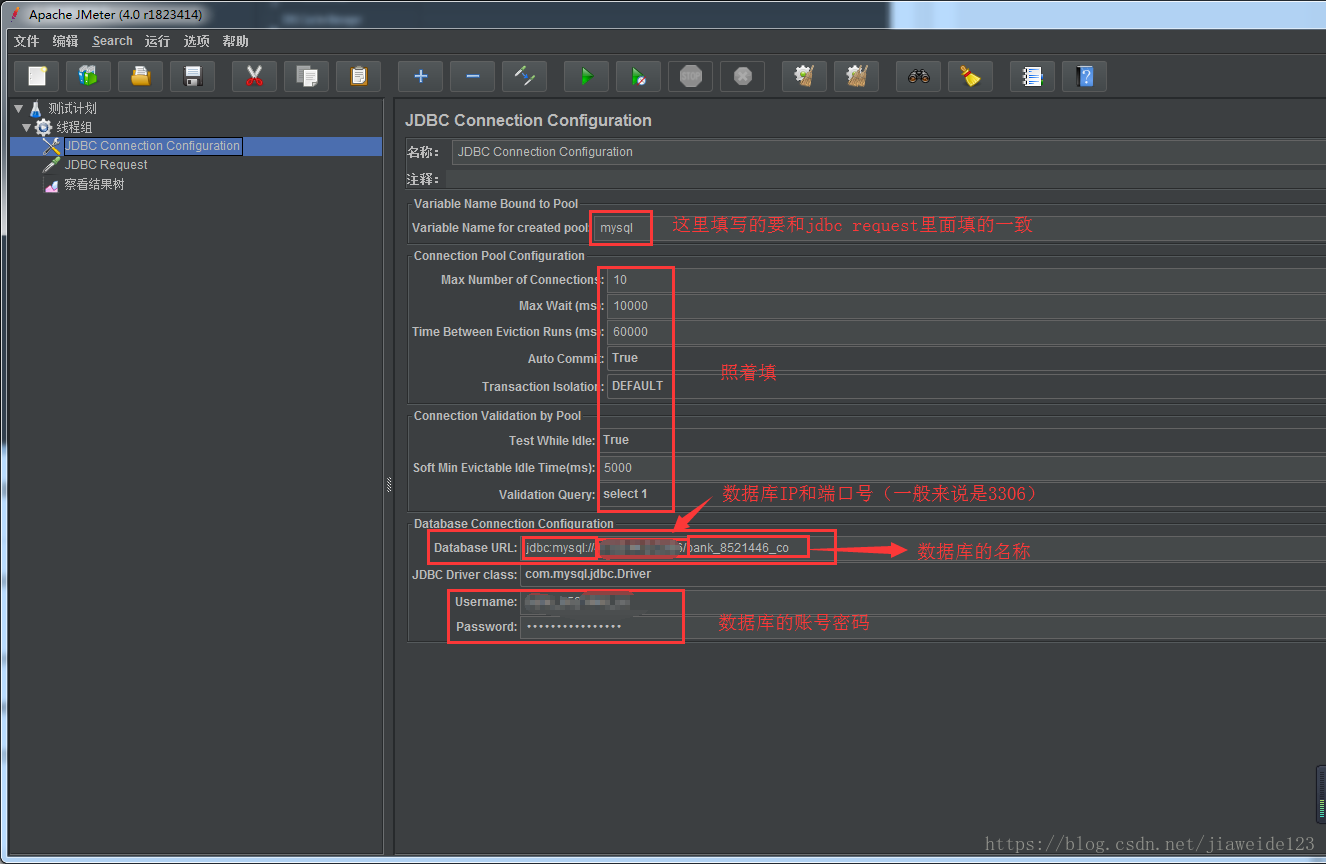Open the Validation Query combo box
The width and height of the screenshot is (1326, 864).
(x=962, y=494)
